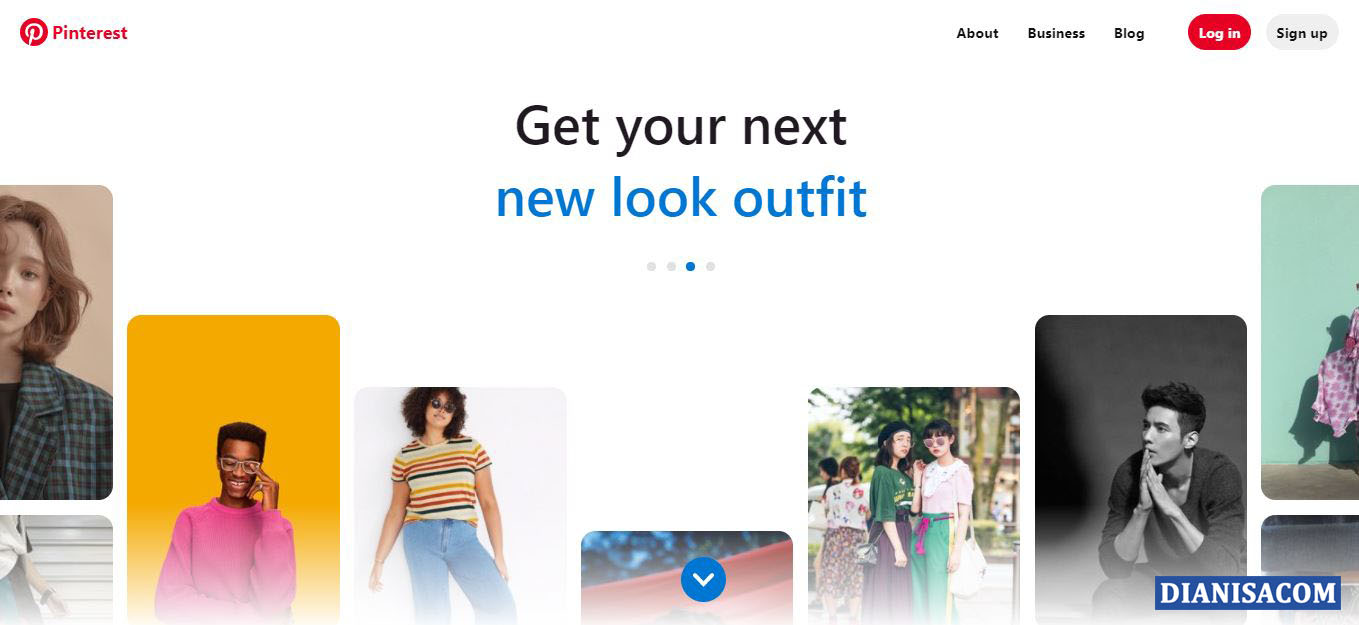The height and width of the screenshot is (625, 1359).
Task: Click the Pinterest logo icon
Action: coord(34,32)
